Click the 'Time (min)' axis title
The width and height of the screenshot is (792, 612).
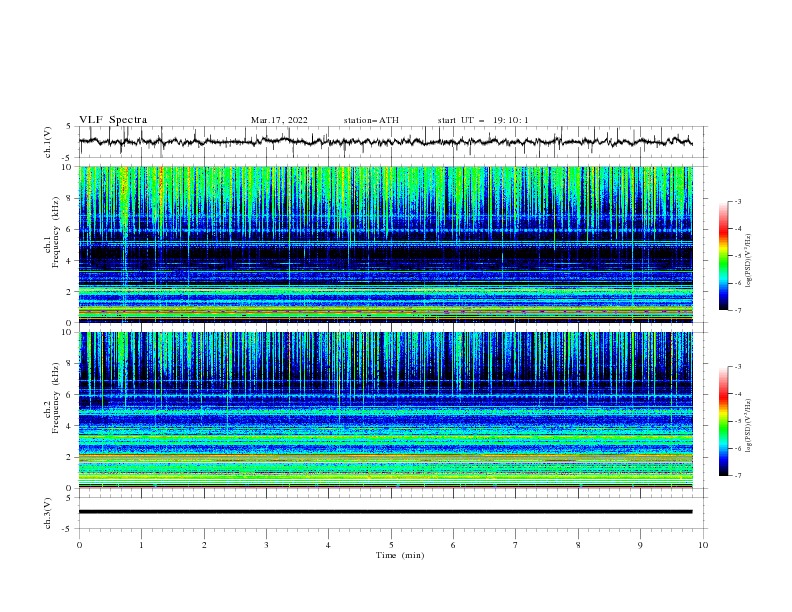[400, 555]
